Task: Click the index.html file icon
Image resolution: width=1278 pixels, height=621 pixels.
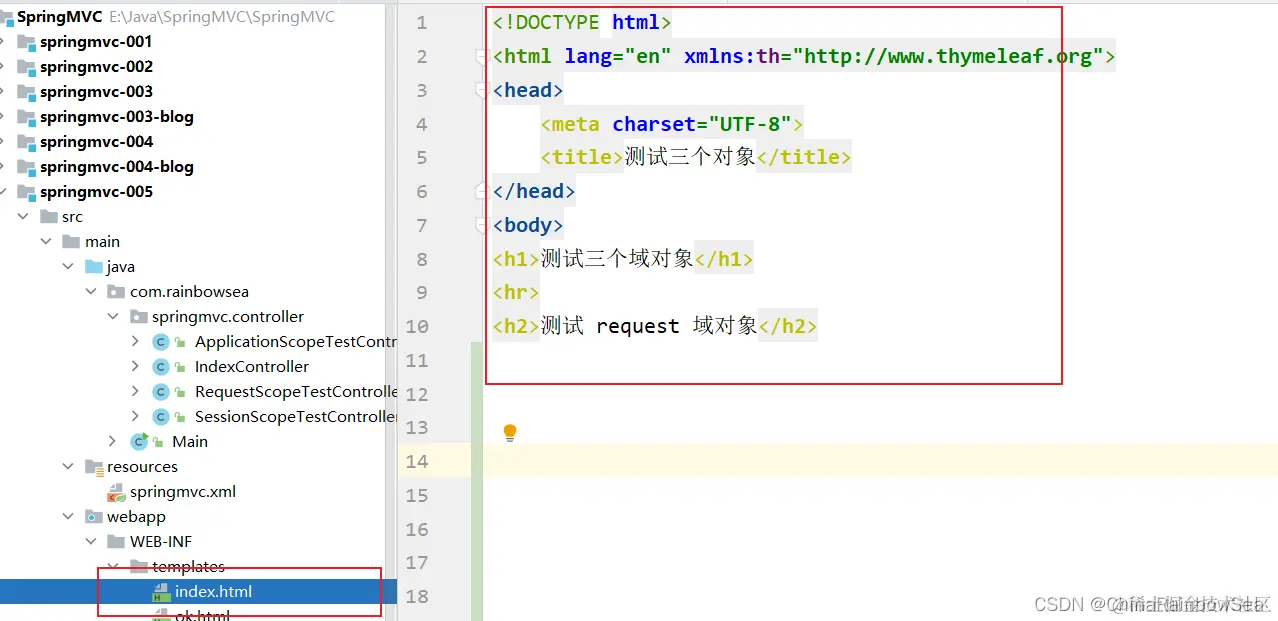Action: click(161, 592)
